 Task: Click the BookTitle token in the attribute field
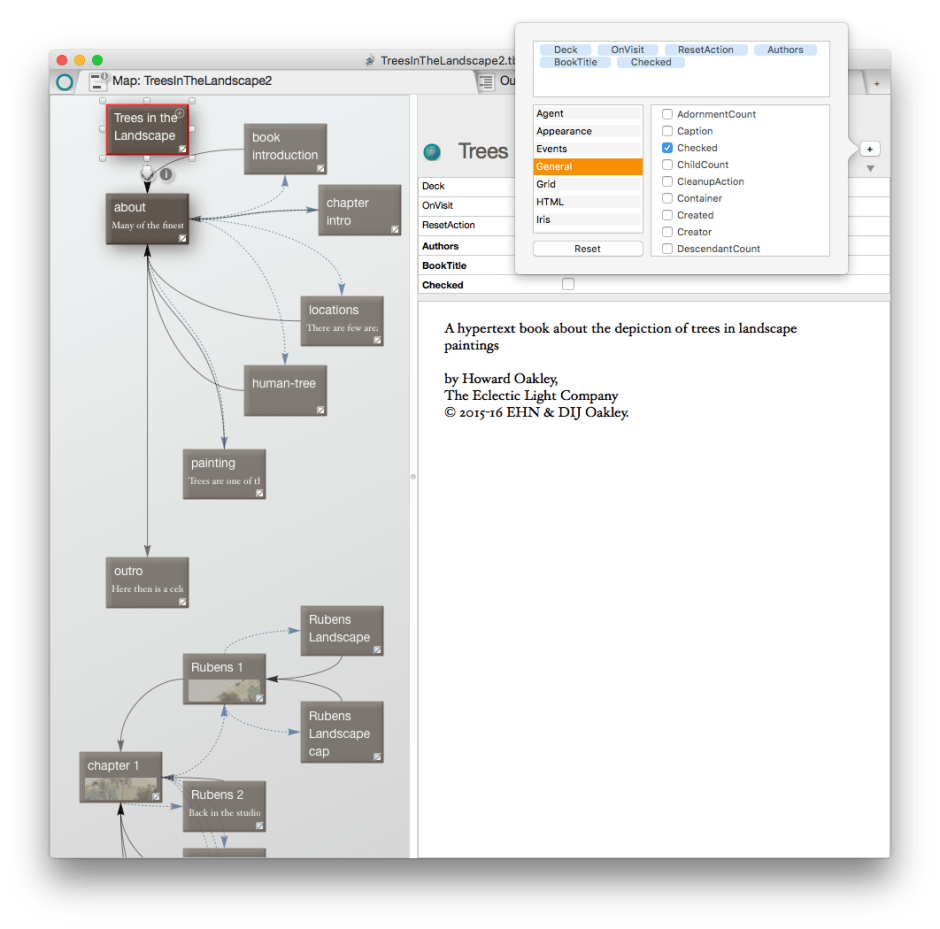point(575,62)
